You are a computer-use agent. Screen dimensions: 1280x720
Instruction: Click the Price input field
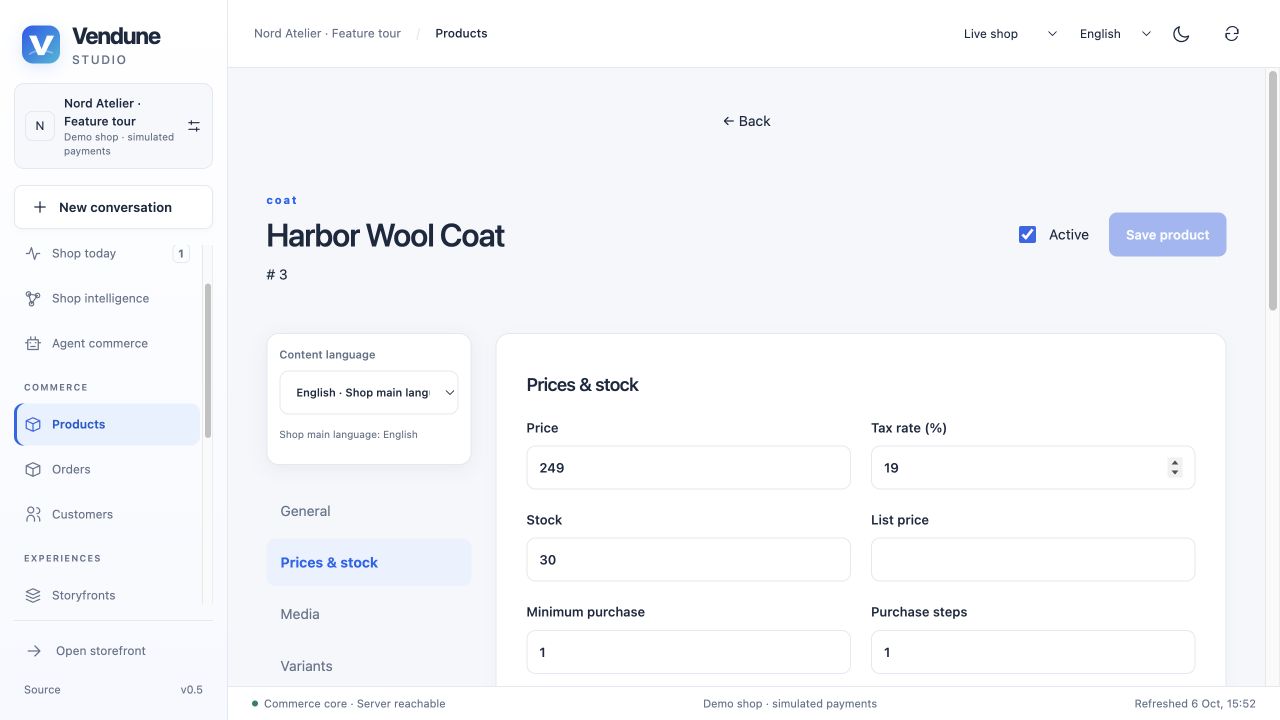(x=688, y=468)
